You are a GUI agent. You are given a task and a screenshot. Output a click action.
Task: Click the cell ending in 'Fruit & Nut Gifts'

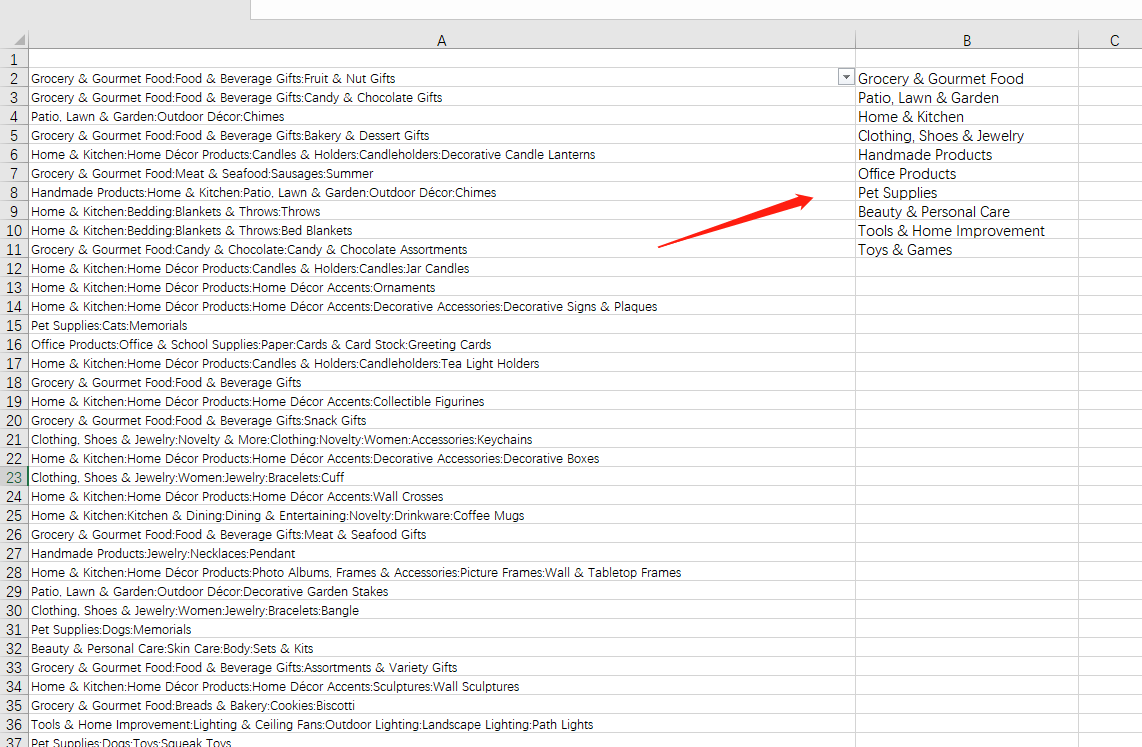tap(441, 78)
